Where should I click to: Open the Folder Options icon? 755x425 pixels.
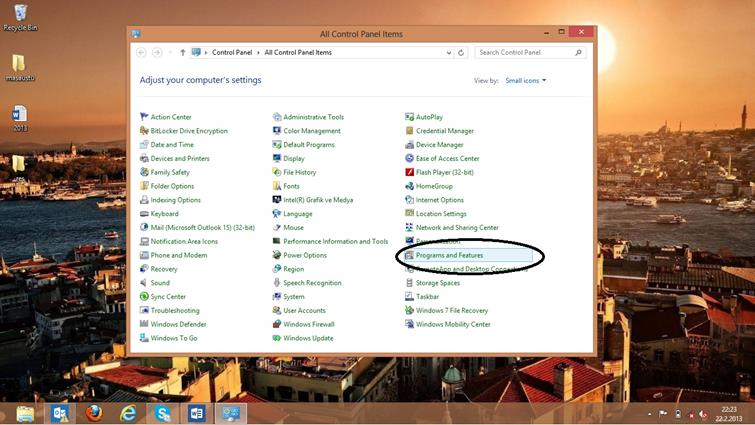click(144, 186)
